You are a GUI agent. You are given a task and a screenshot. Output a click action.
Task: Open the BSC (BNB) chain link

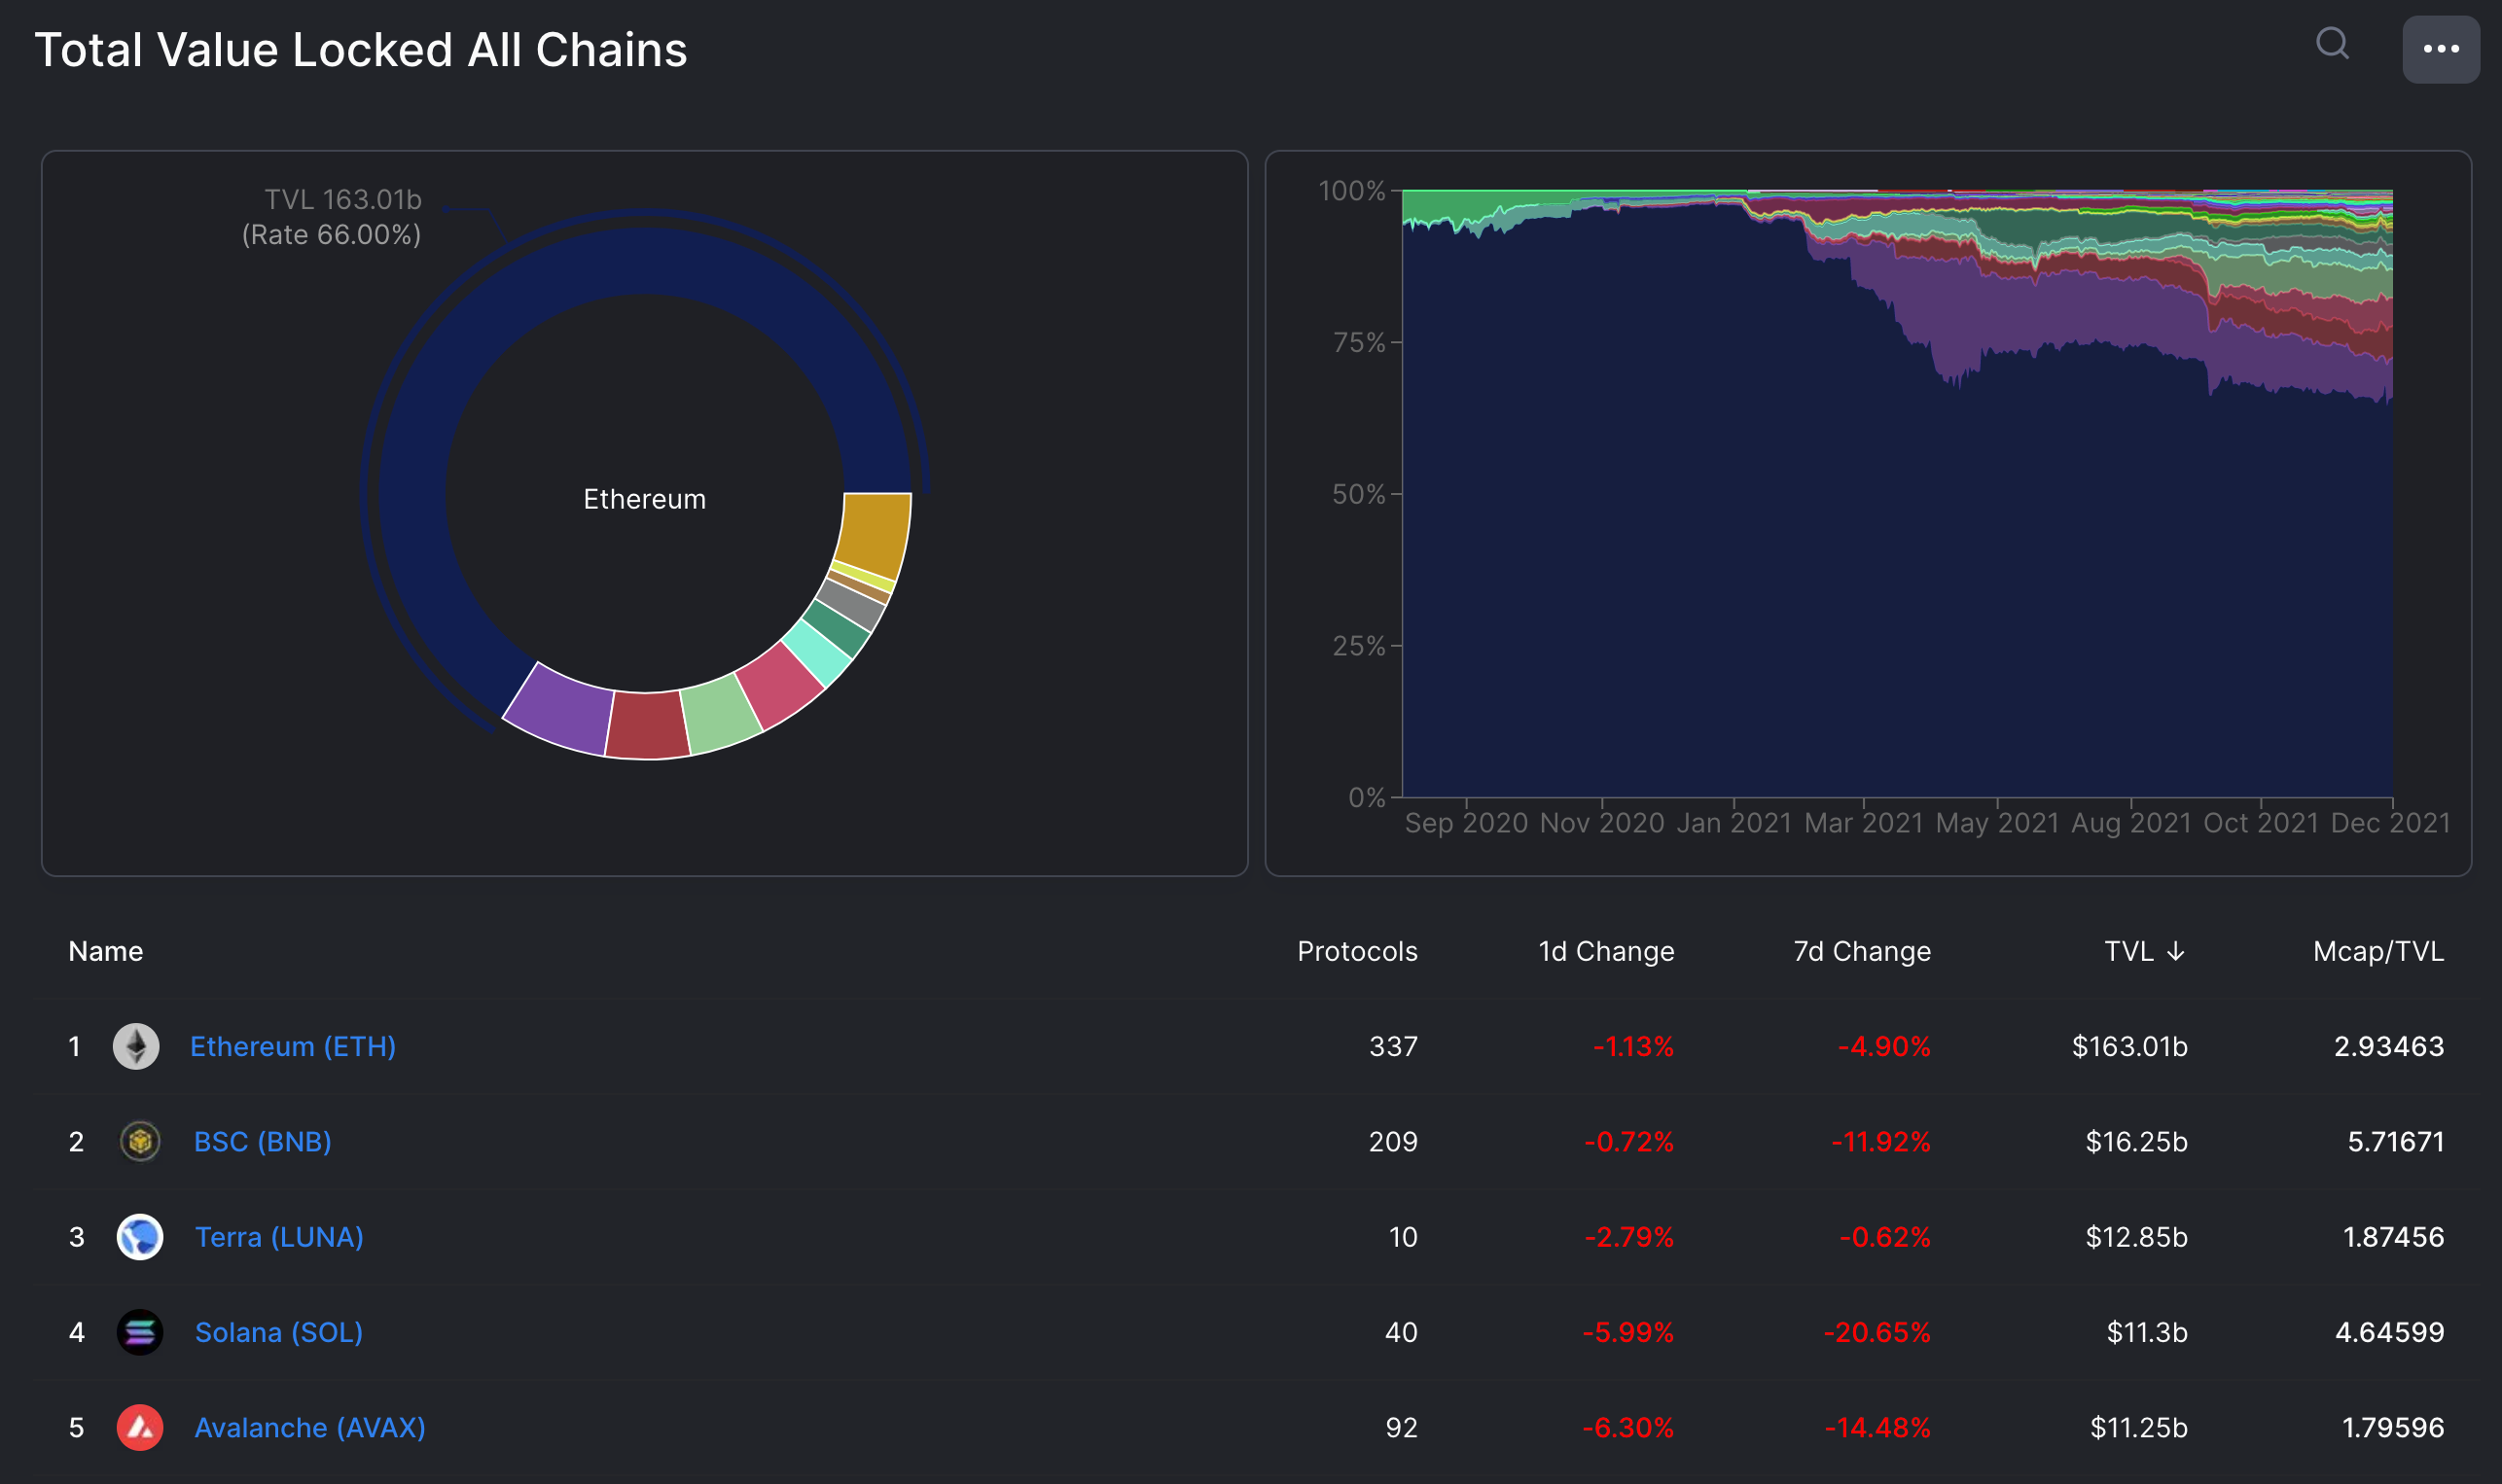(263, 1141)
